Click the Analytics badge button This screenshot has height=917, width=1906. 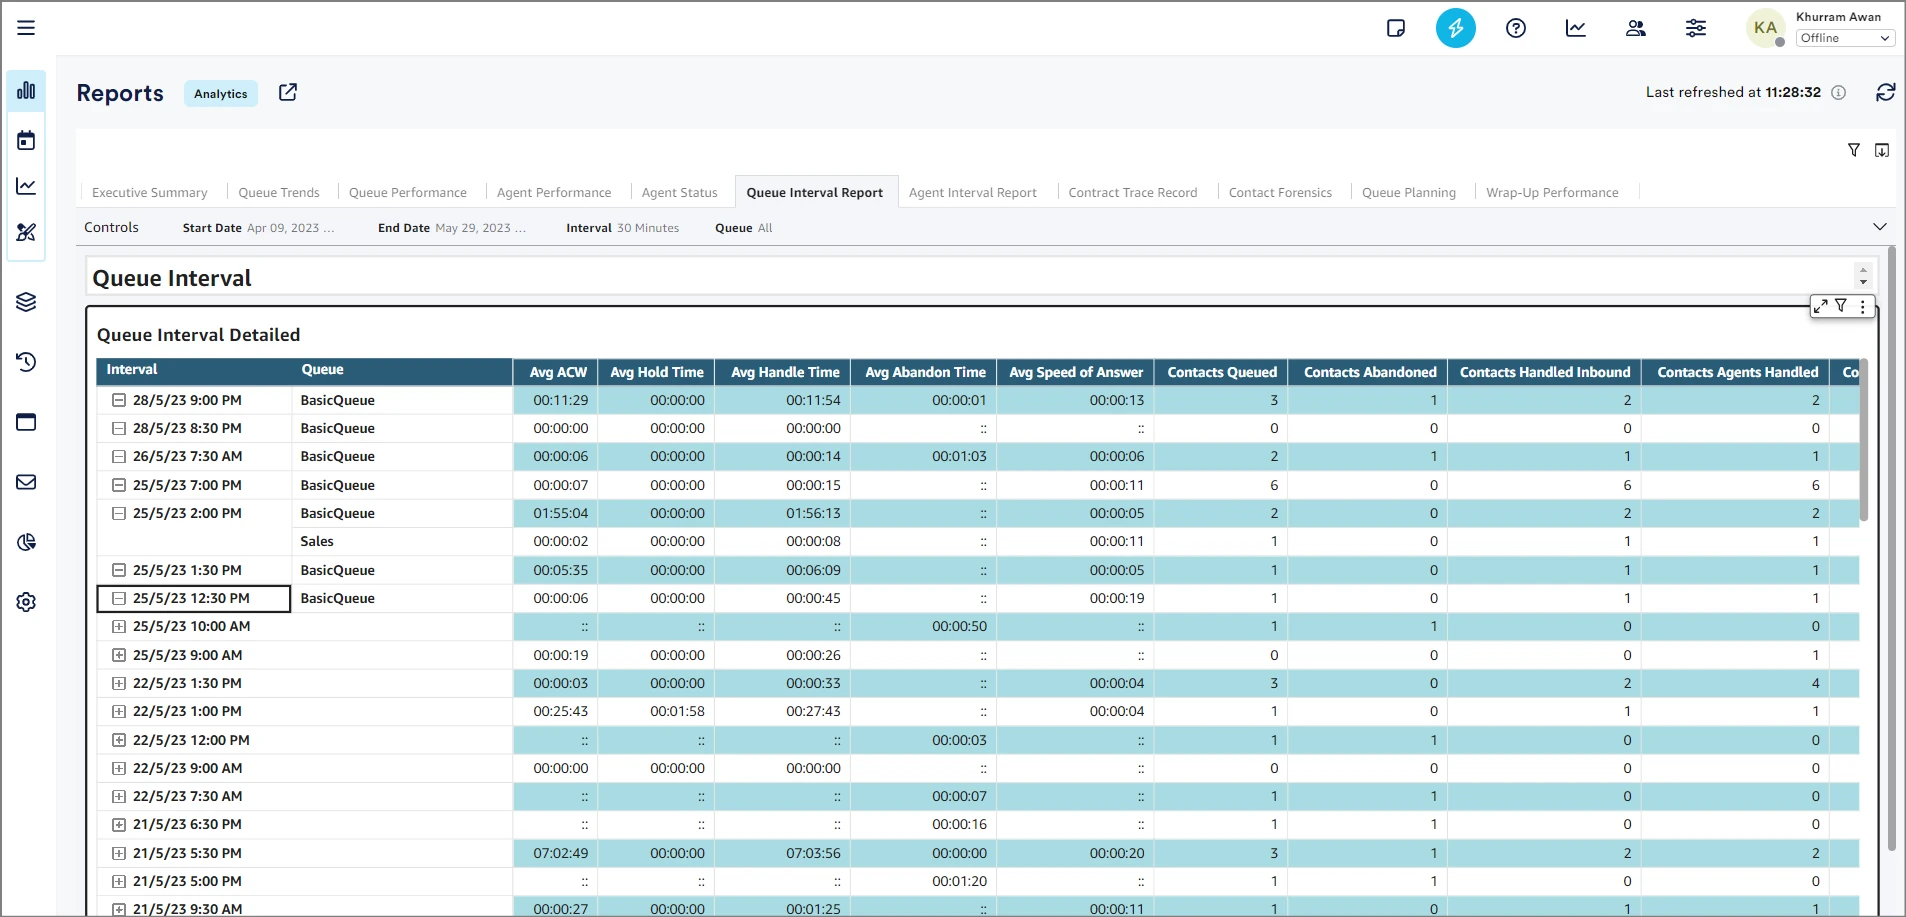click(221, 93)
